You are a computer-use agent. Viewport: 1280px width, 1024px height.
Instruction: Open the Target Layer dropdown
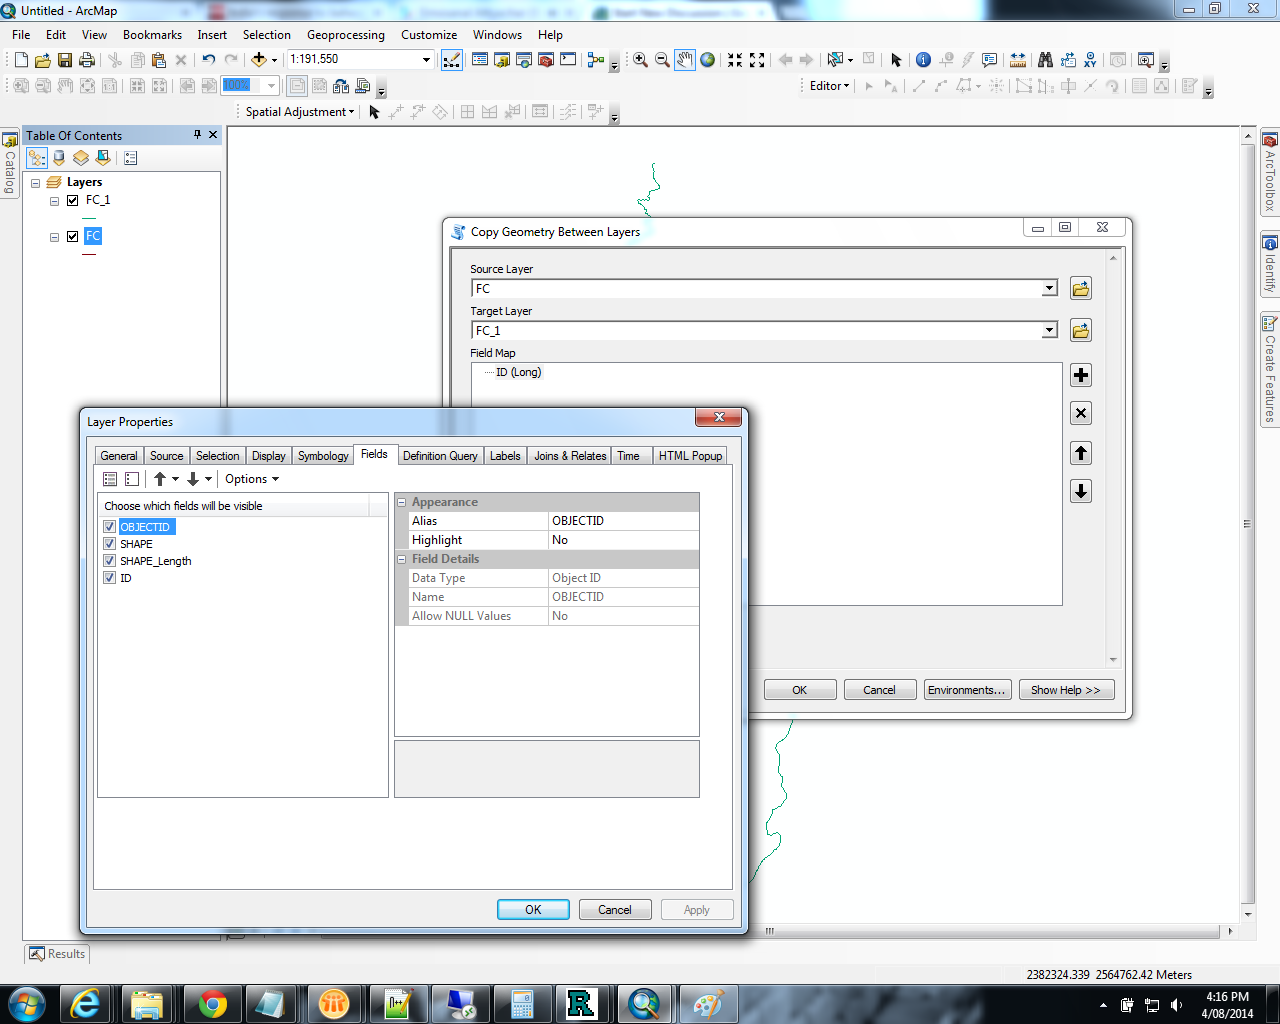[x=1049, y=331]
